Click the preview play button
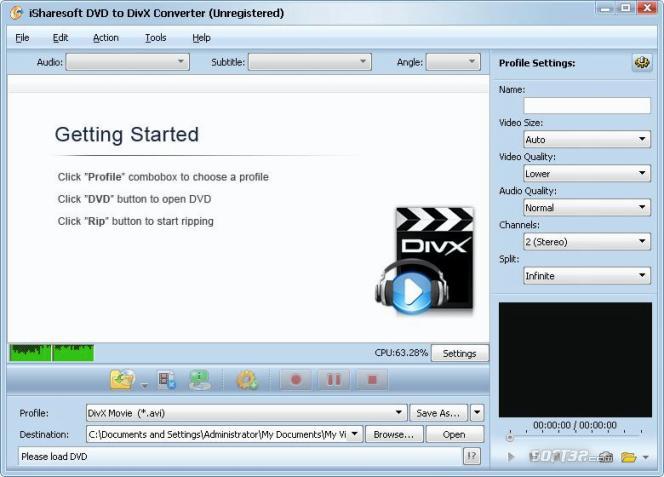This screenshot has height=477, width=664. coord(511,457)
